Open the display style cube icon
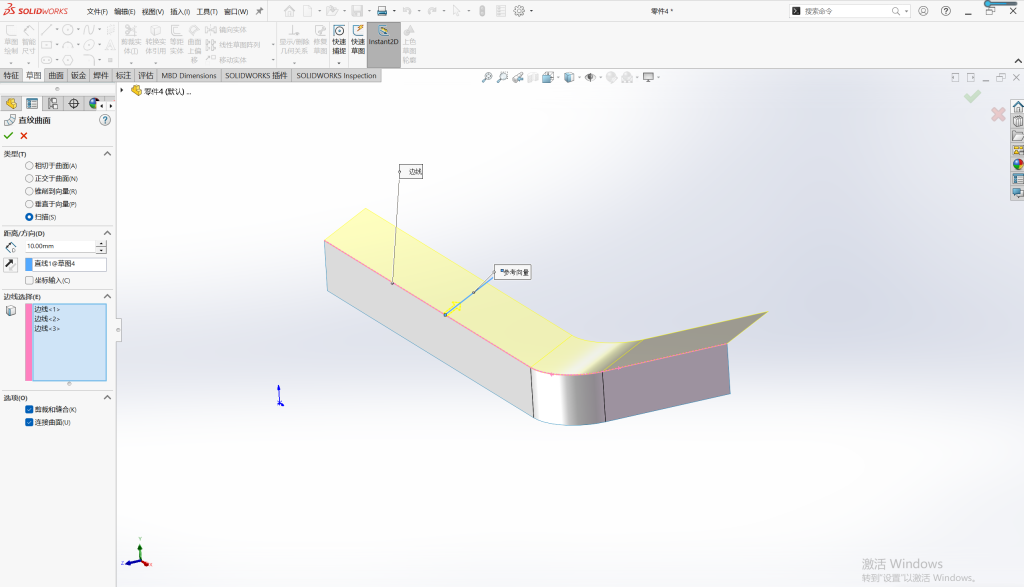1024x587 pixels. click(x=569, y=77)
